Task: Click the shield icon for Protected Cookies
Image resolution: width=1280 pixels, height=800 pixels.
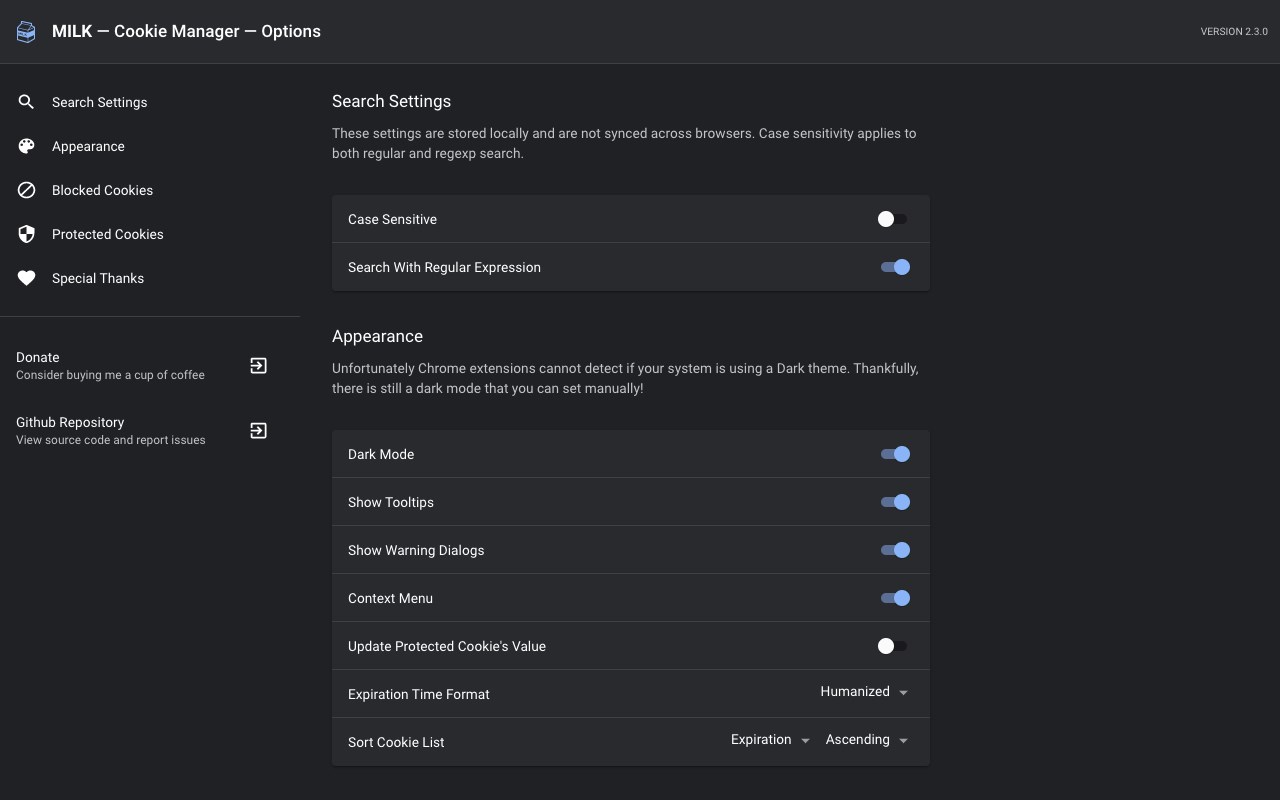Action: tap(27, 234)
